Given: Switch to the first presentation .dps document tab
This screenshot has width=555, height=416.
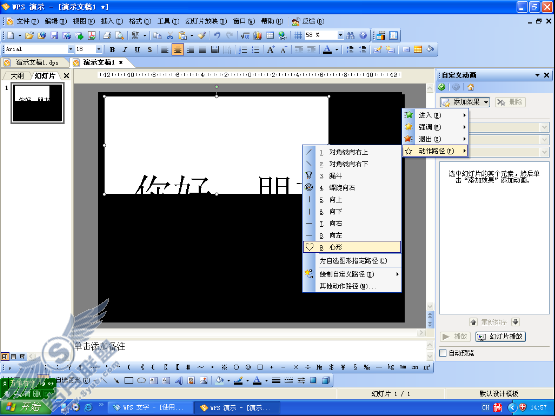Looking at the screenshot, I should [34, 62].
